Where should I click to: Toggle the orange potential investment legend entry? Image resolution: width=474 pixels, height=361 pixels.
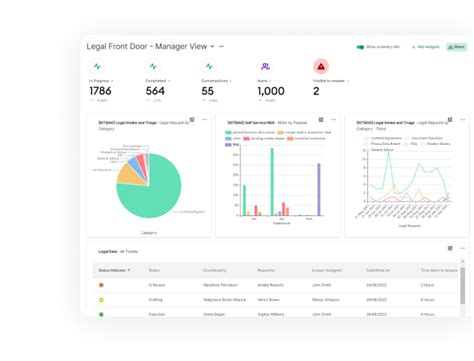(x=306, y=138)
